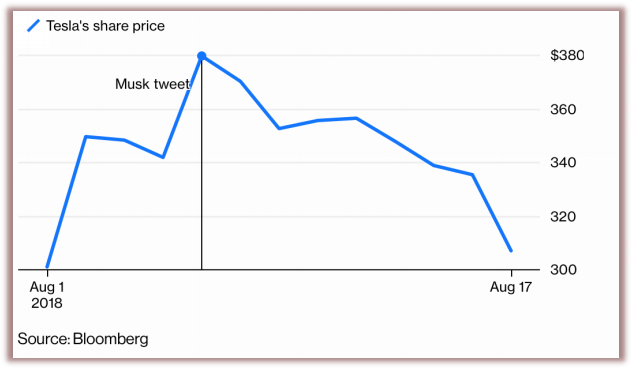Click the Aug 1 axis tick mark
632x368 pixels.
(x=48, y=273)
